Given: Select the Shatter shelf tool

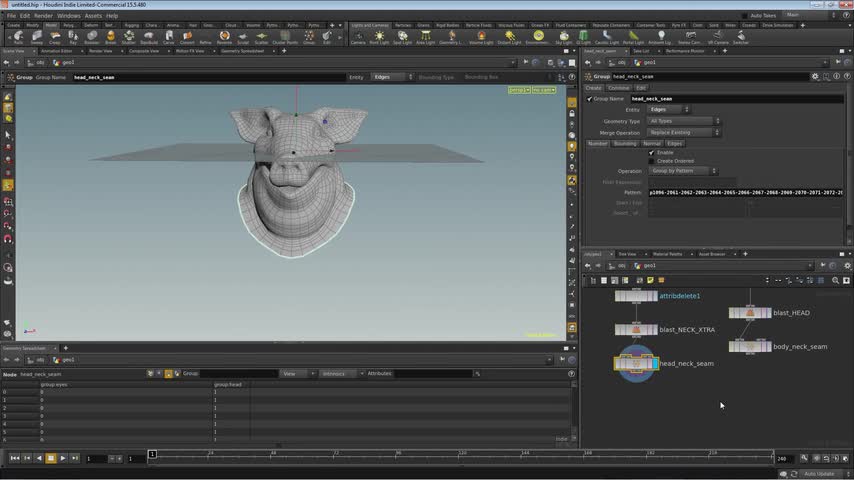Looking at the screenshot, I should click(x=128, y=37).
